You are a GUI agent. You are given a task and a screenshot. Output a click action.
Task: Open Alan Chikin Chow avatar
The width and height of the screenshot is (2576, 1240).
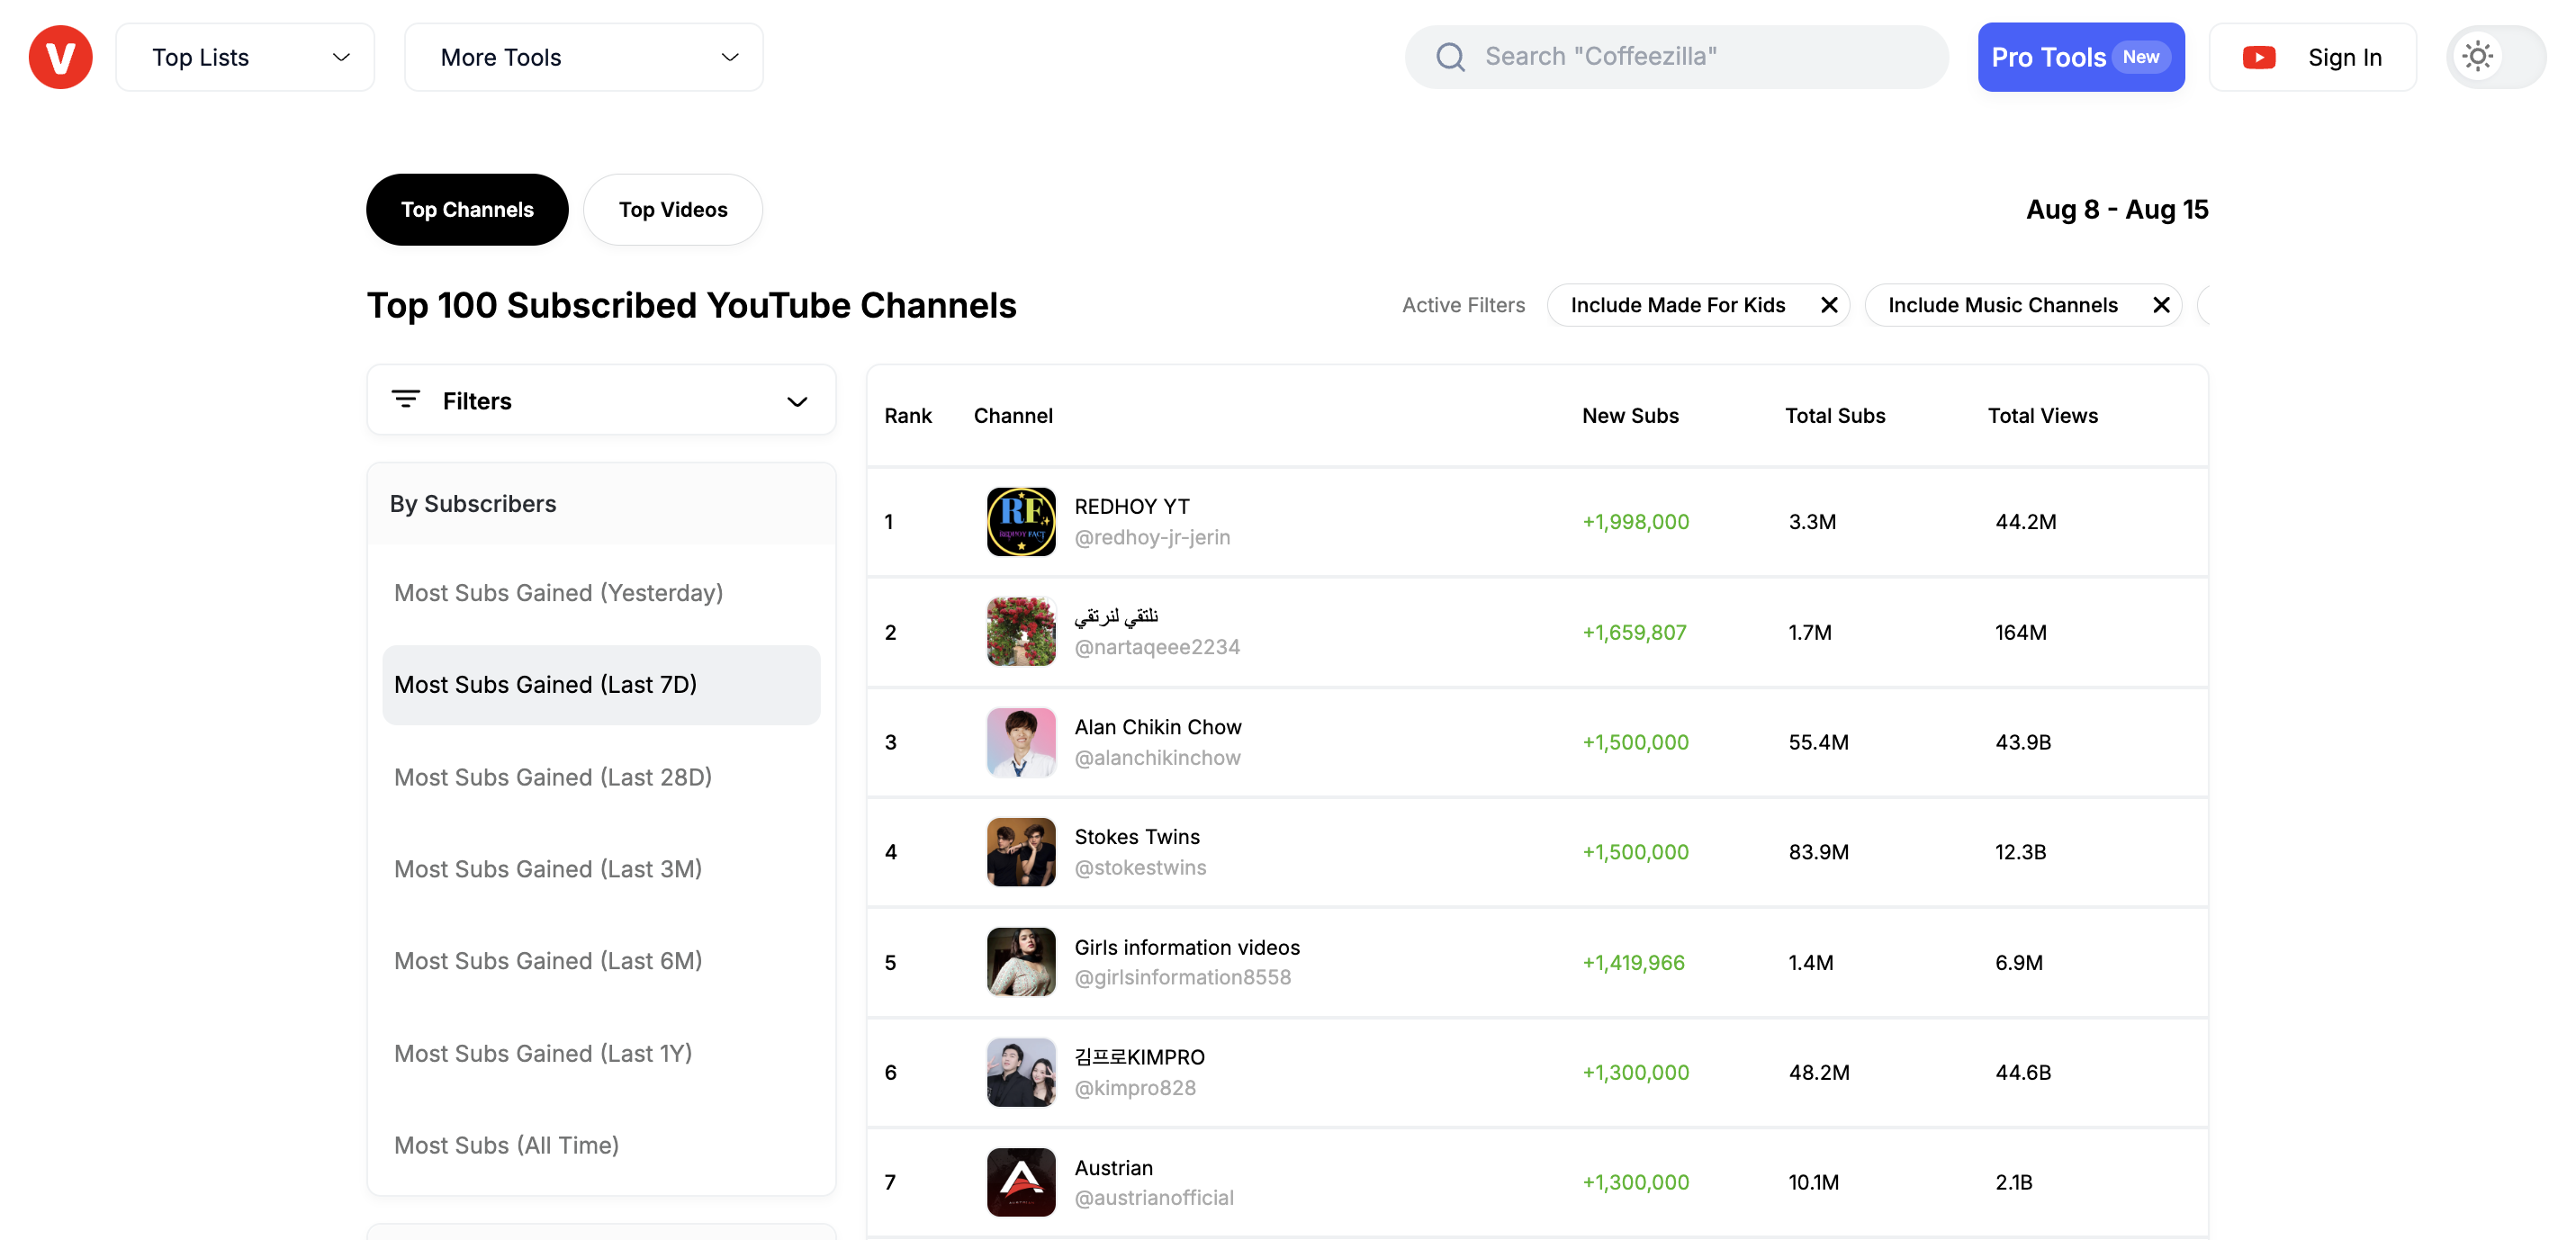(1021, 742)
